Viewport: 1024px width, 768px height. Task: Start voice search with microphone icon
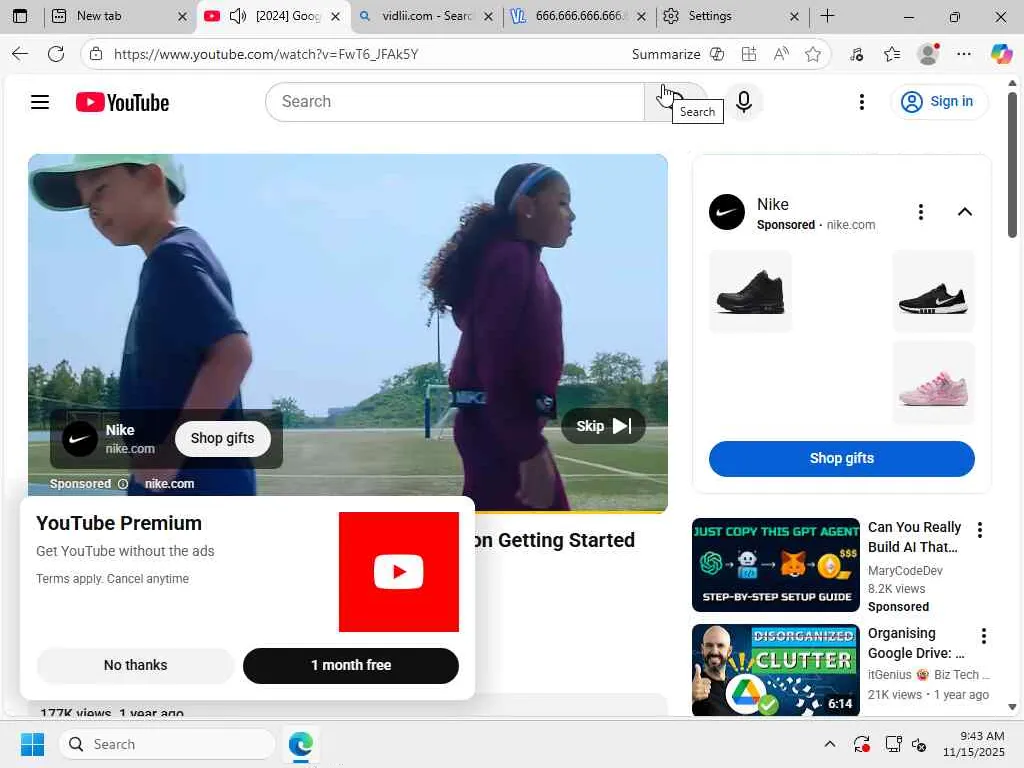coord(744,102)
